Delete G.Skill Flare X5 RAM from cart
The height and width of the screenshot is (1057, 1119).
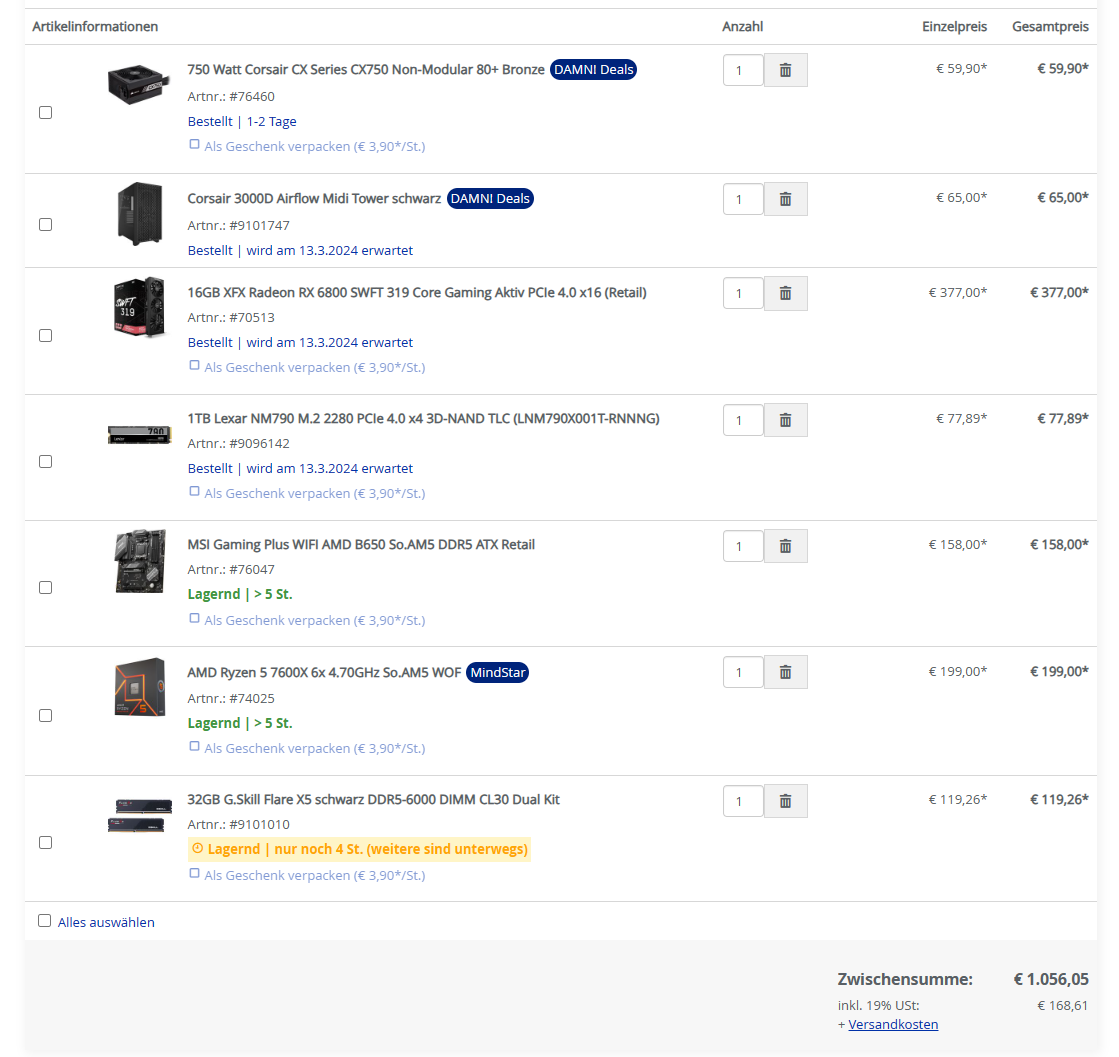click(x=785, y=801)
